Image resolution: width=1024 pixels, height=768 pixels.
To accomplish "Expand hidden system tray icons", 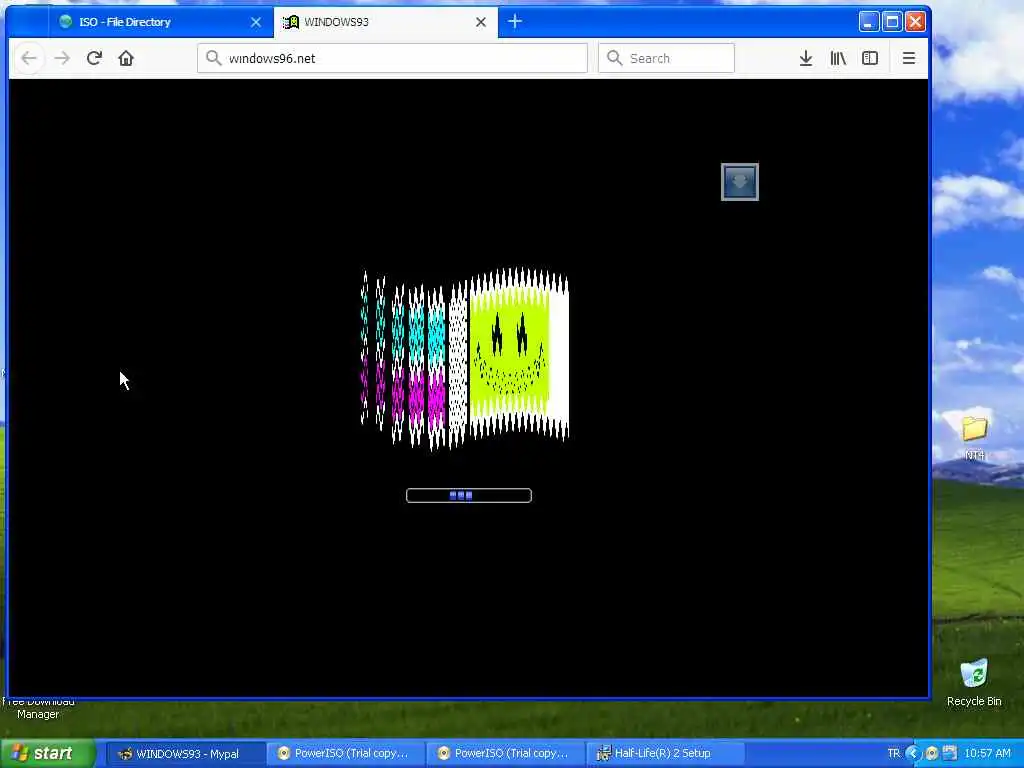I will 912,753.
